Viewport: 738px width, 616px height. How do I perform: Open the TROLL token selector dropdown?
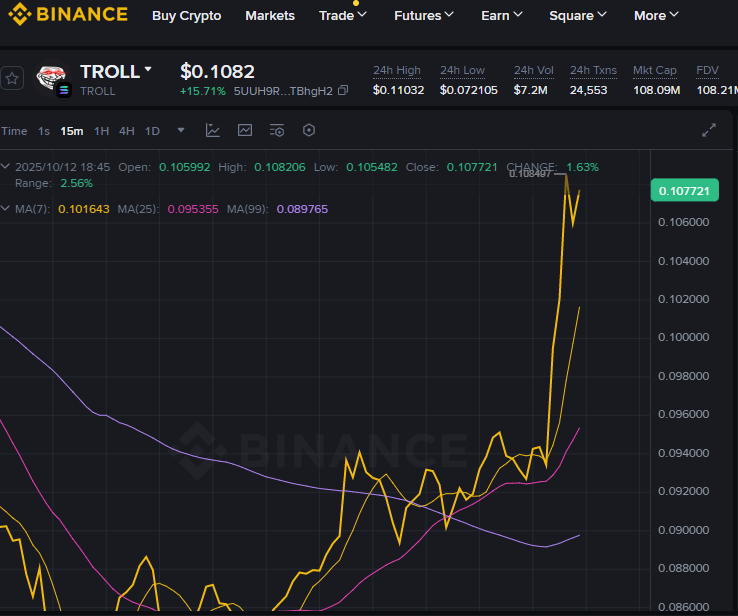[148, 70]
